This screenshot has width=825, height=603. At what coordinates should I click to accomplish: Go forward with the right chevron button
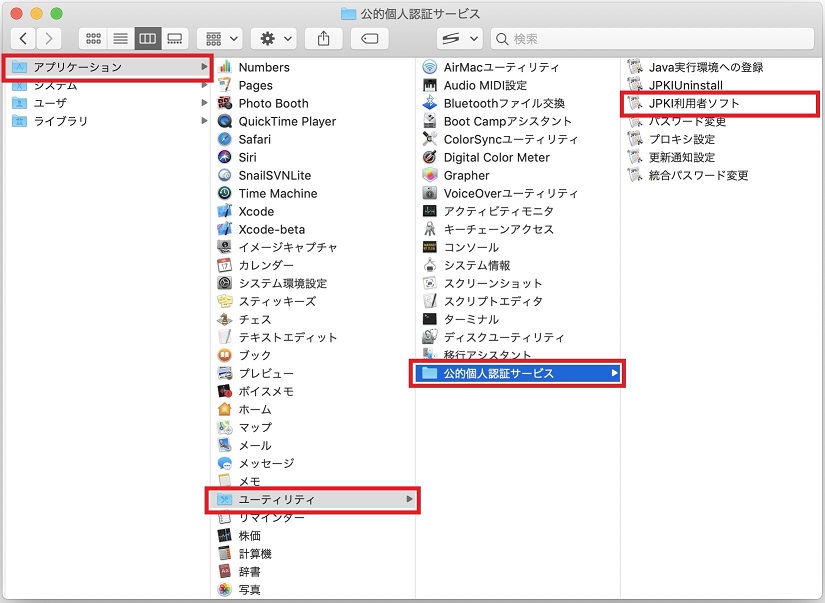[x=49, y=38]
